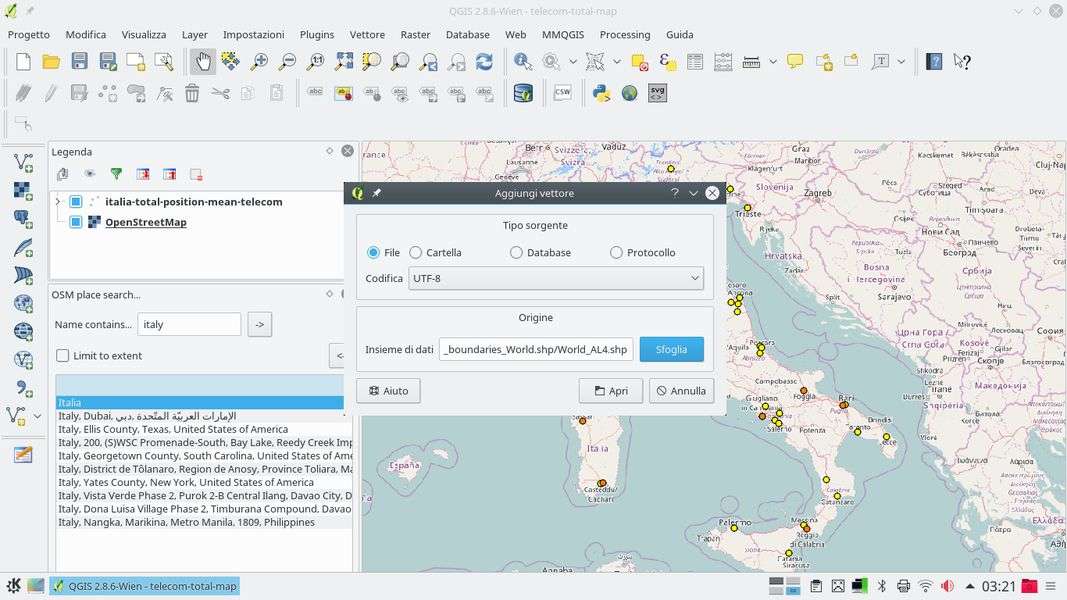This screenshot has width=1067, height=600.
Task: Open the Processing menu
Action: tap(624, 34)
